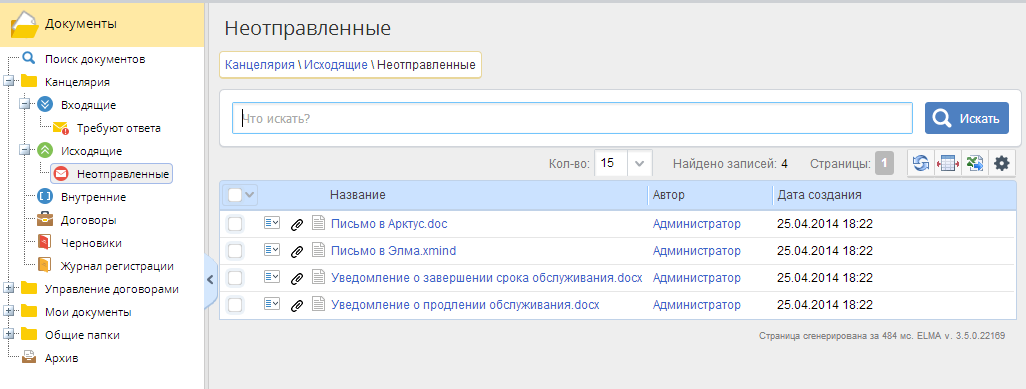Click paperclip icon for Письмо в Элма.xmind
The height and width of the screenshot is (389, 1026).
(x=296, y=251)
